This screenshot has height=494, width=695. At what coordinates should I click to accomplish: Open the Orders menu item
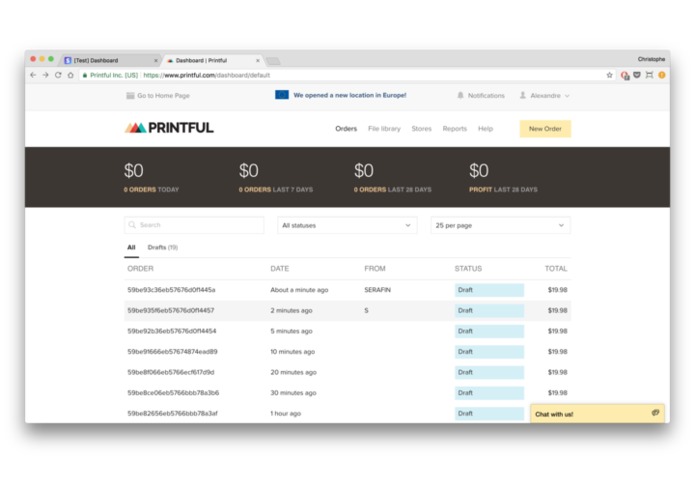[346, 129]
